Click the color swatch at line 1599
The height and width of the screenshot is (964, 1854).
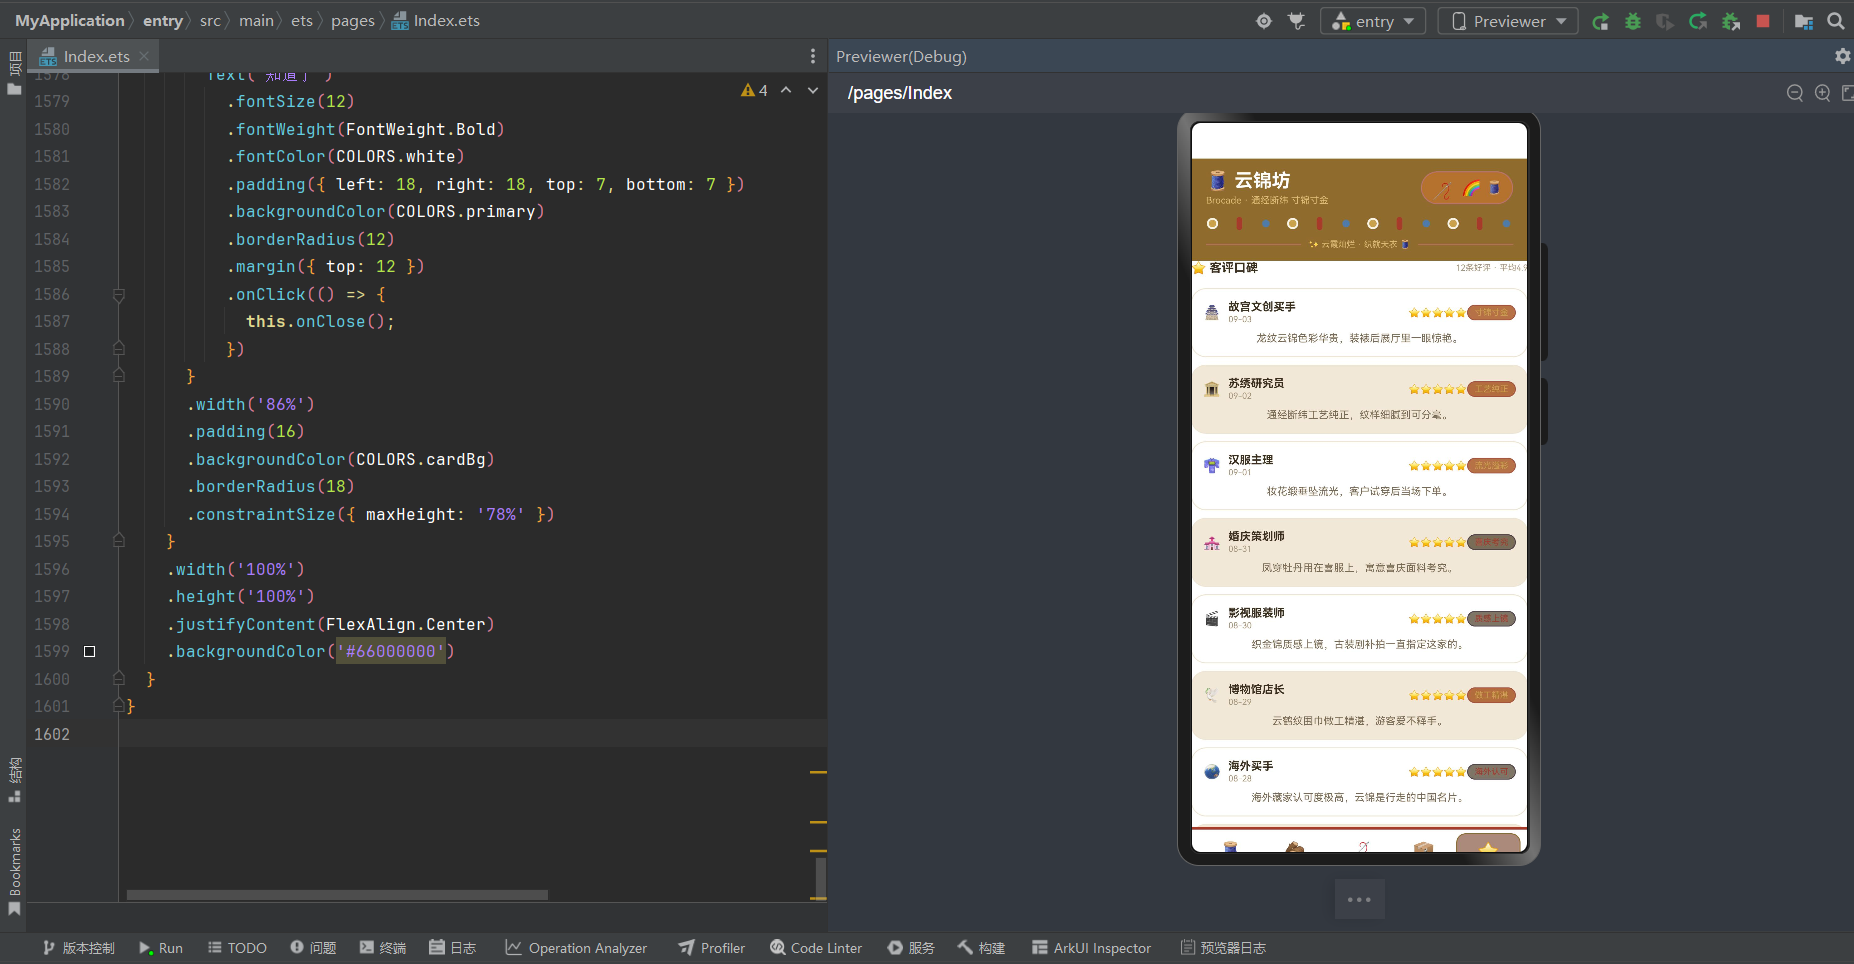pyautogui.click(x=89, y=652)
